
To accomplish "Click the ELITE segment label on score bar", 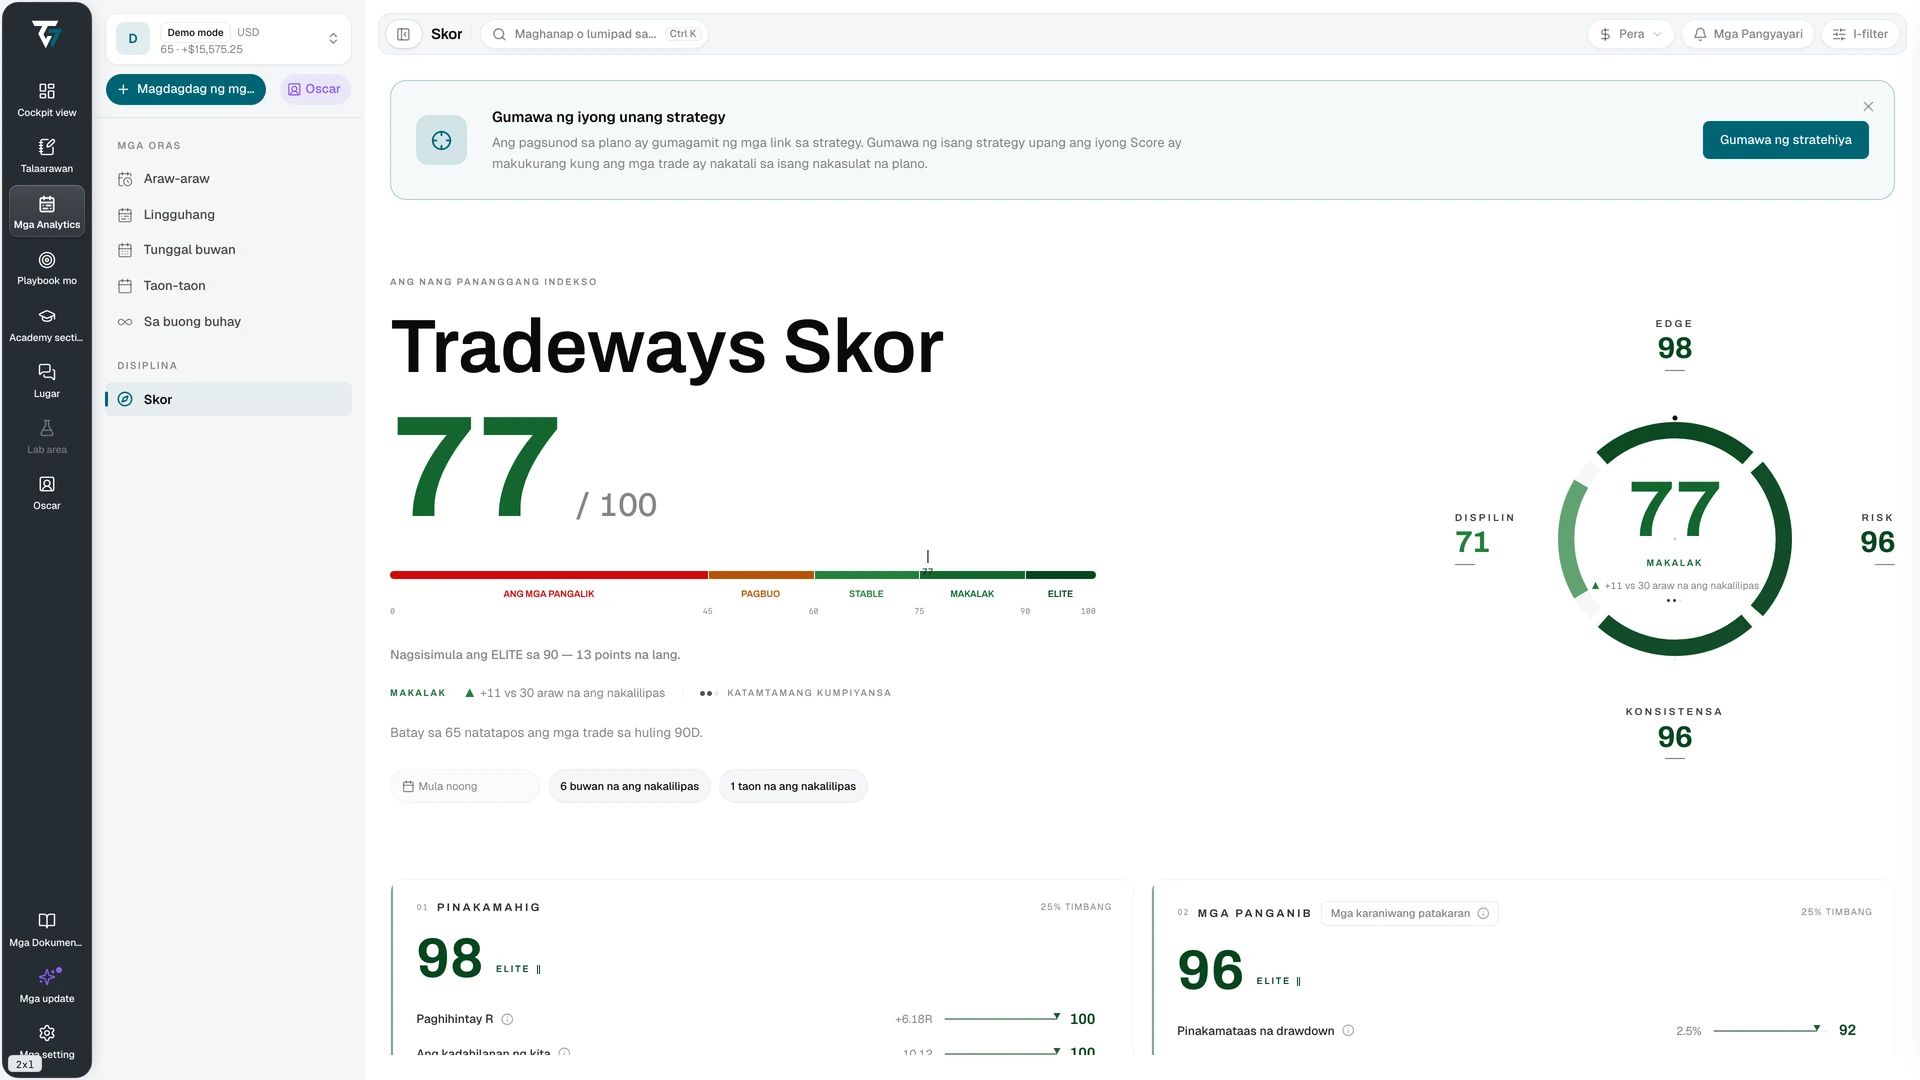I will pos(1060,594).
